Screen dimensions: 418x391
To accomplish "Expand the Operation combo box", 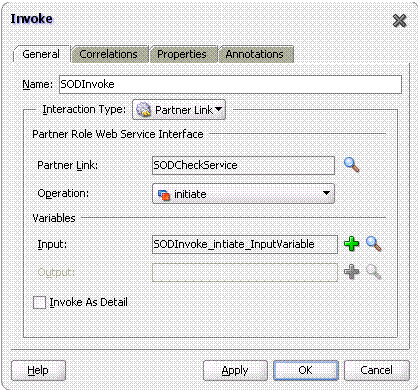I will [243, 194].
